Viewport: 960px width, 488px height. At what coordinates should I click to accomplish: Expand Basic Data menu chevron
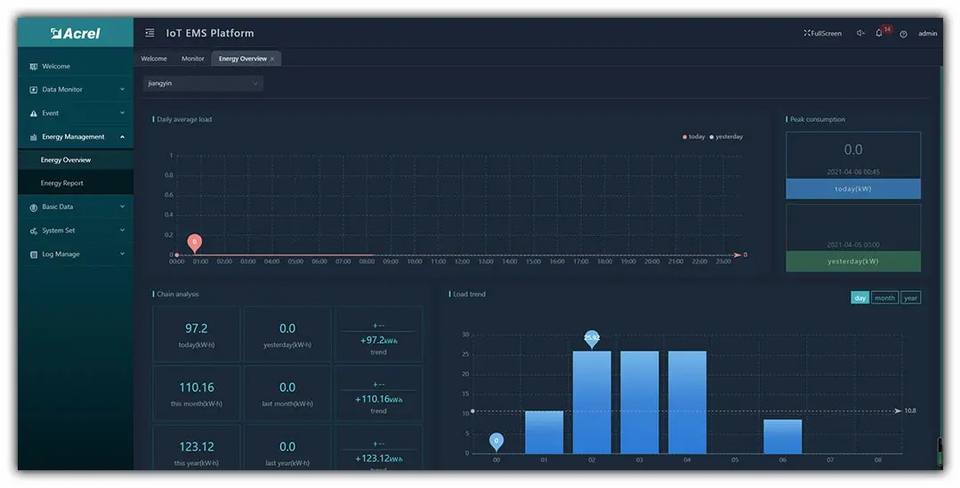pyautogui.click(x=122, y=207)
